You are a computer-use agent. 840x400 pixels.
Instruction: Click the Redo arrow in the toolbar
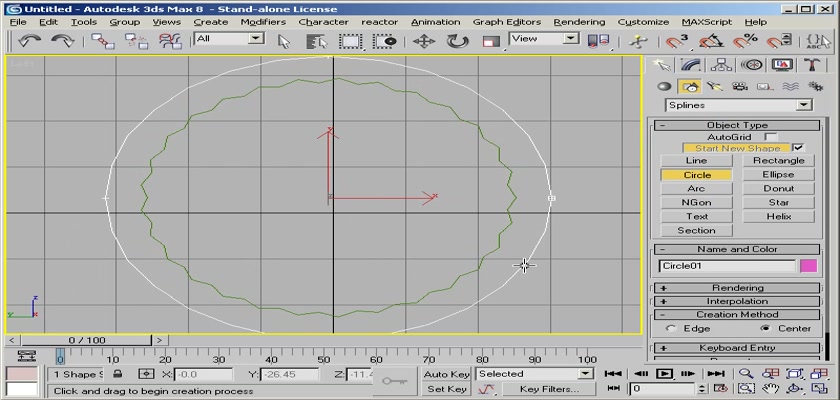coord(63,41)
